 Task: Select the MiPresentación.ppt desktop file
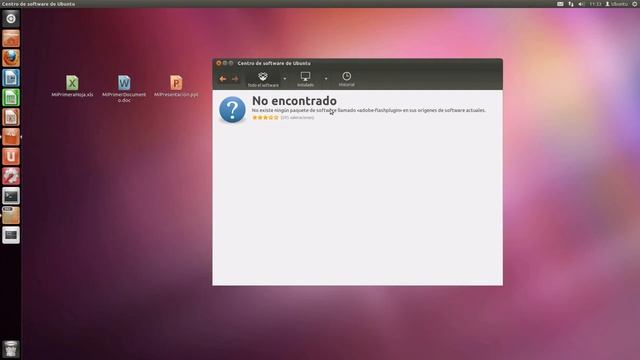pos(176,86)
